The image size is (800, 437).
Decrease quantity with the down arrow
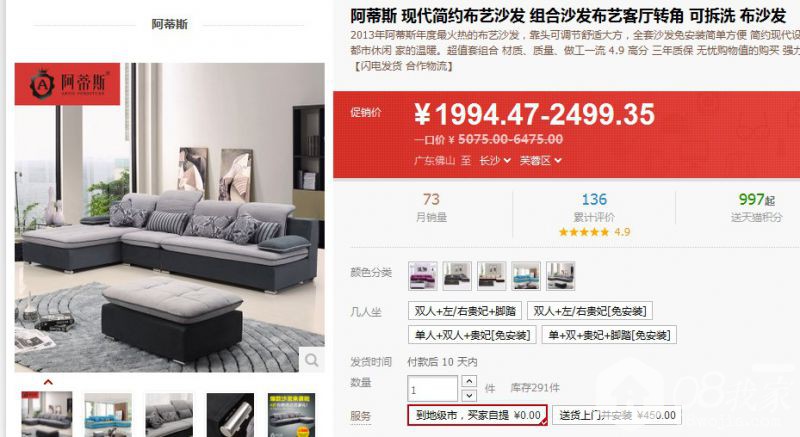[469, 395]
